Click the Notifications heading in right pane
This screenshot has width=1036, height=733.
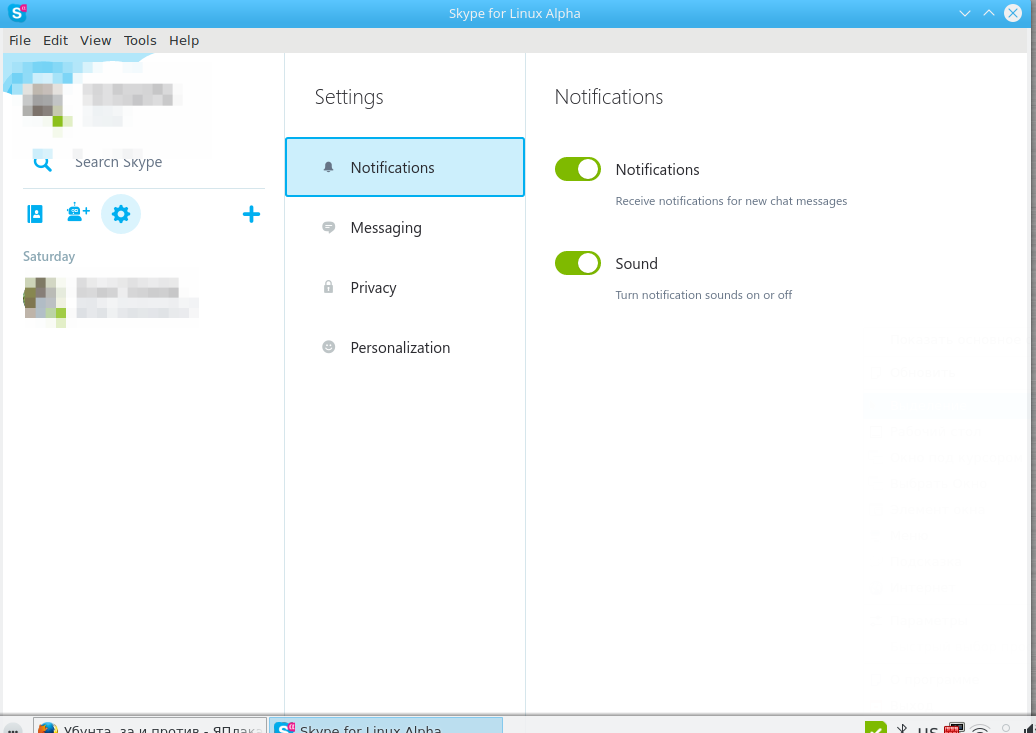click(x=609, y=97)
